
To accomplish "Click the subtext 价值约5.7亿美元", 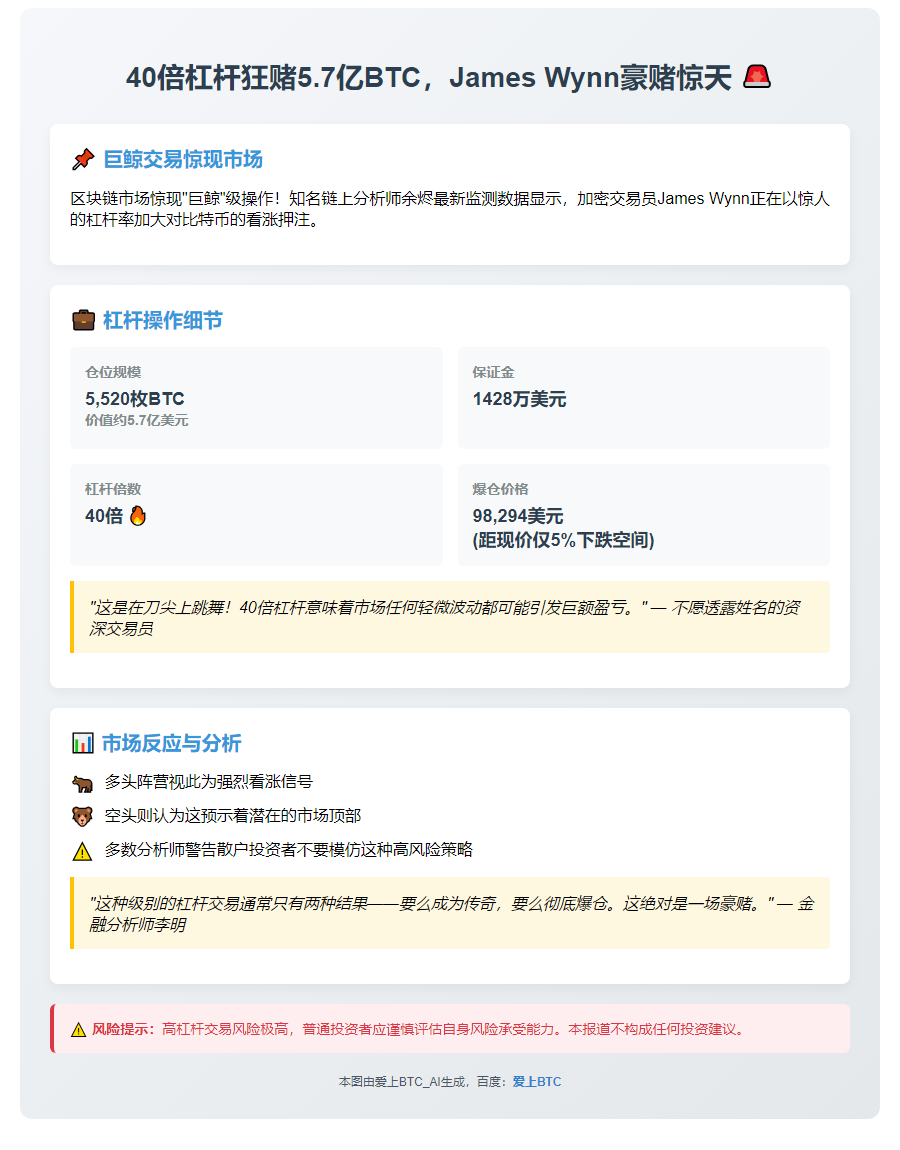I will click(136, 420).
